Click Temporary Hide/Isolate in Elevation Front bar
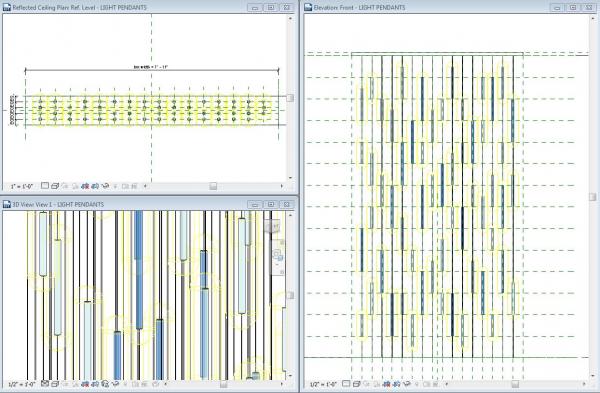The image size is (600, 393). click(x=407, y=384)
